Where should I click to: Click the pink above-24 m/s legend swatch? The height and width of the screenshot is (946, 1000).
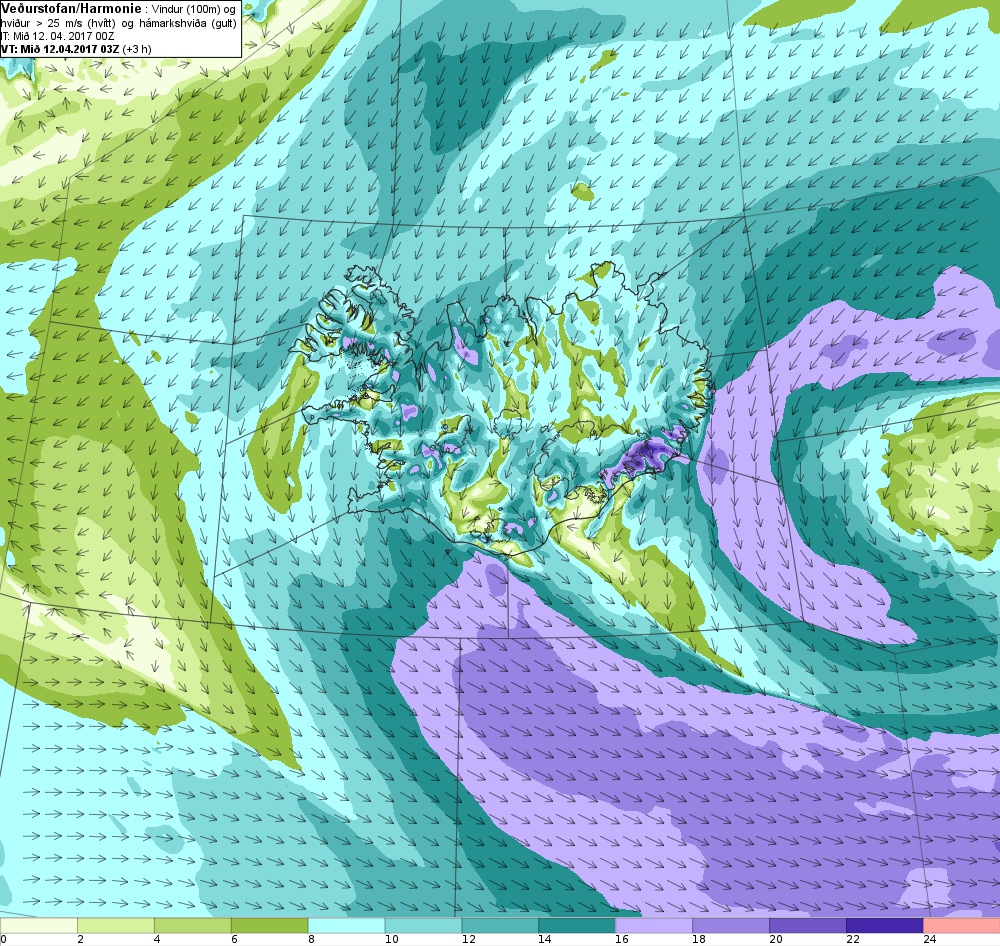coord(961,925)
